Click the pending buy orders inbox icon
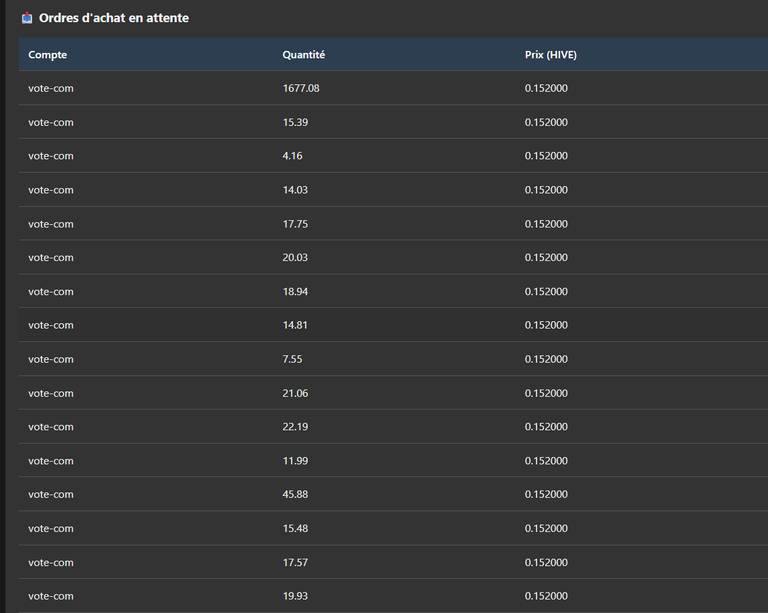 pos(27,18)
